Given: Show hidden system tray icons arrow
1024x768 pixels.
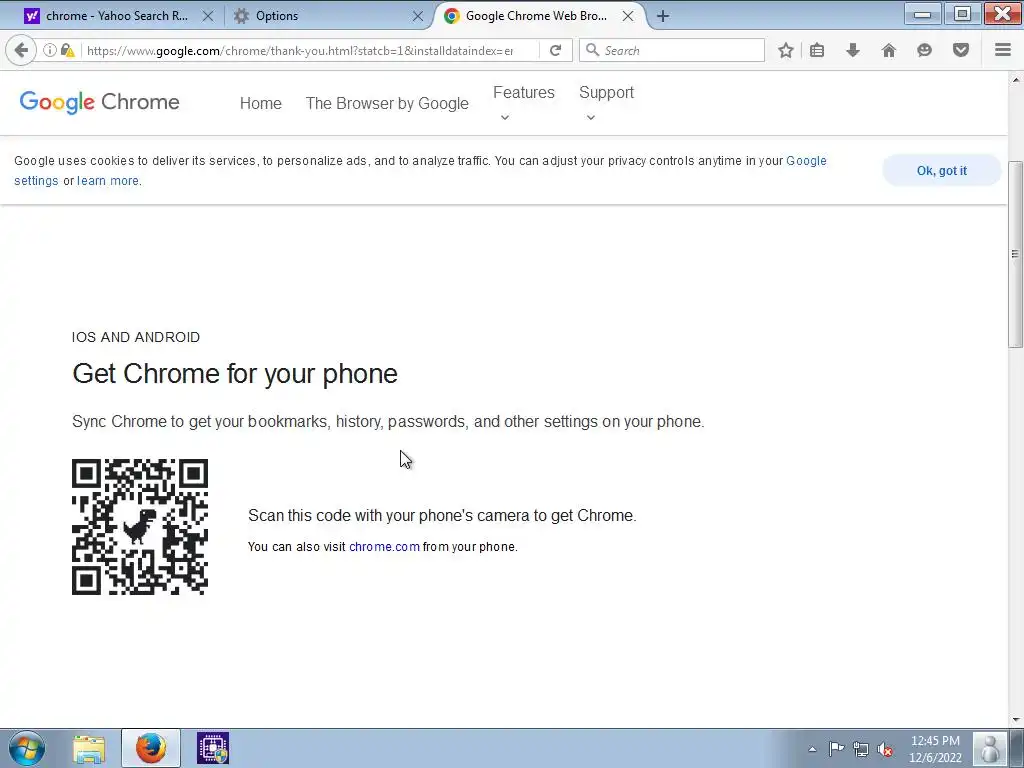Looking at the screenshot, I should pos(812,749).
